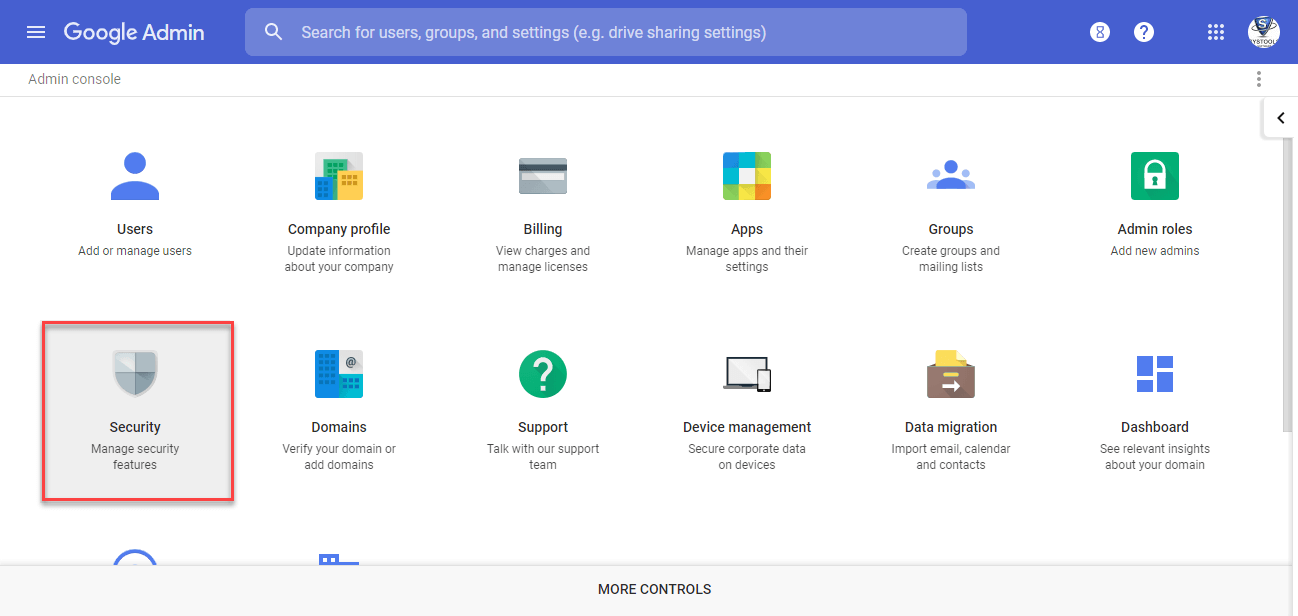This screenshot has width=1298, height=616.
Task: Click the vertical page scrollbar
Action: (x=1289, y=285)
